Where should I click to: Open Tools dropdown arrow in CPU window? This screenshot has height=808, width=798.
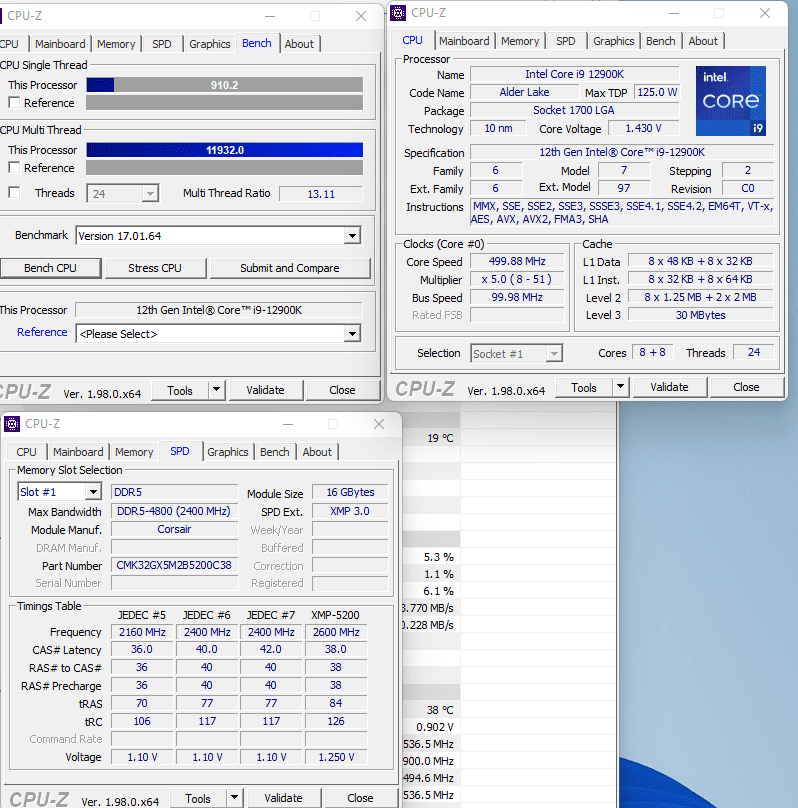point(620,387)
